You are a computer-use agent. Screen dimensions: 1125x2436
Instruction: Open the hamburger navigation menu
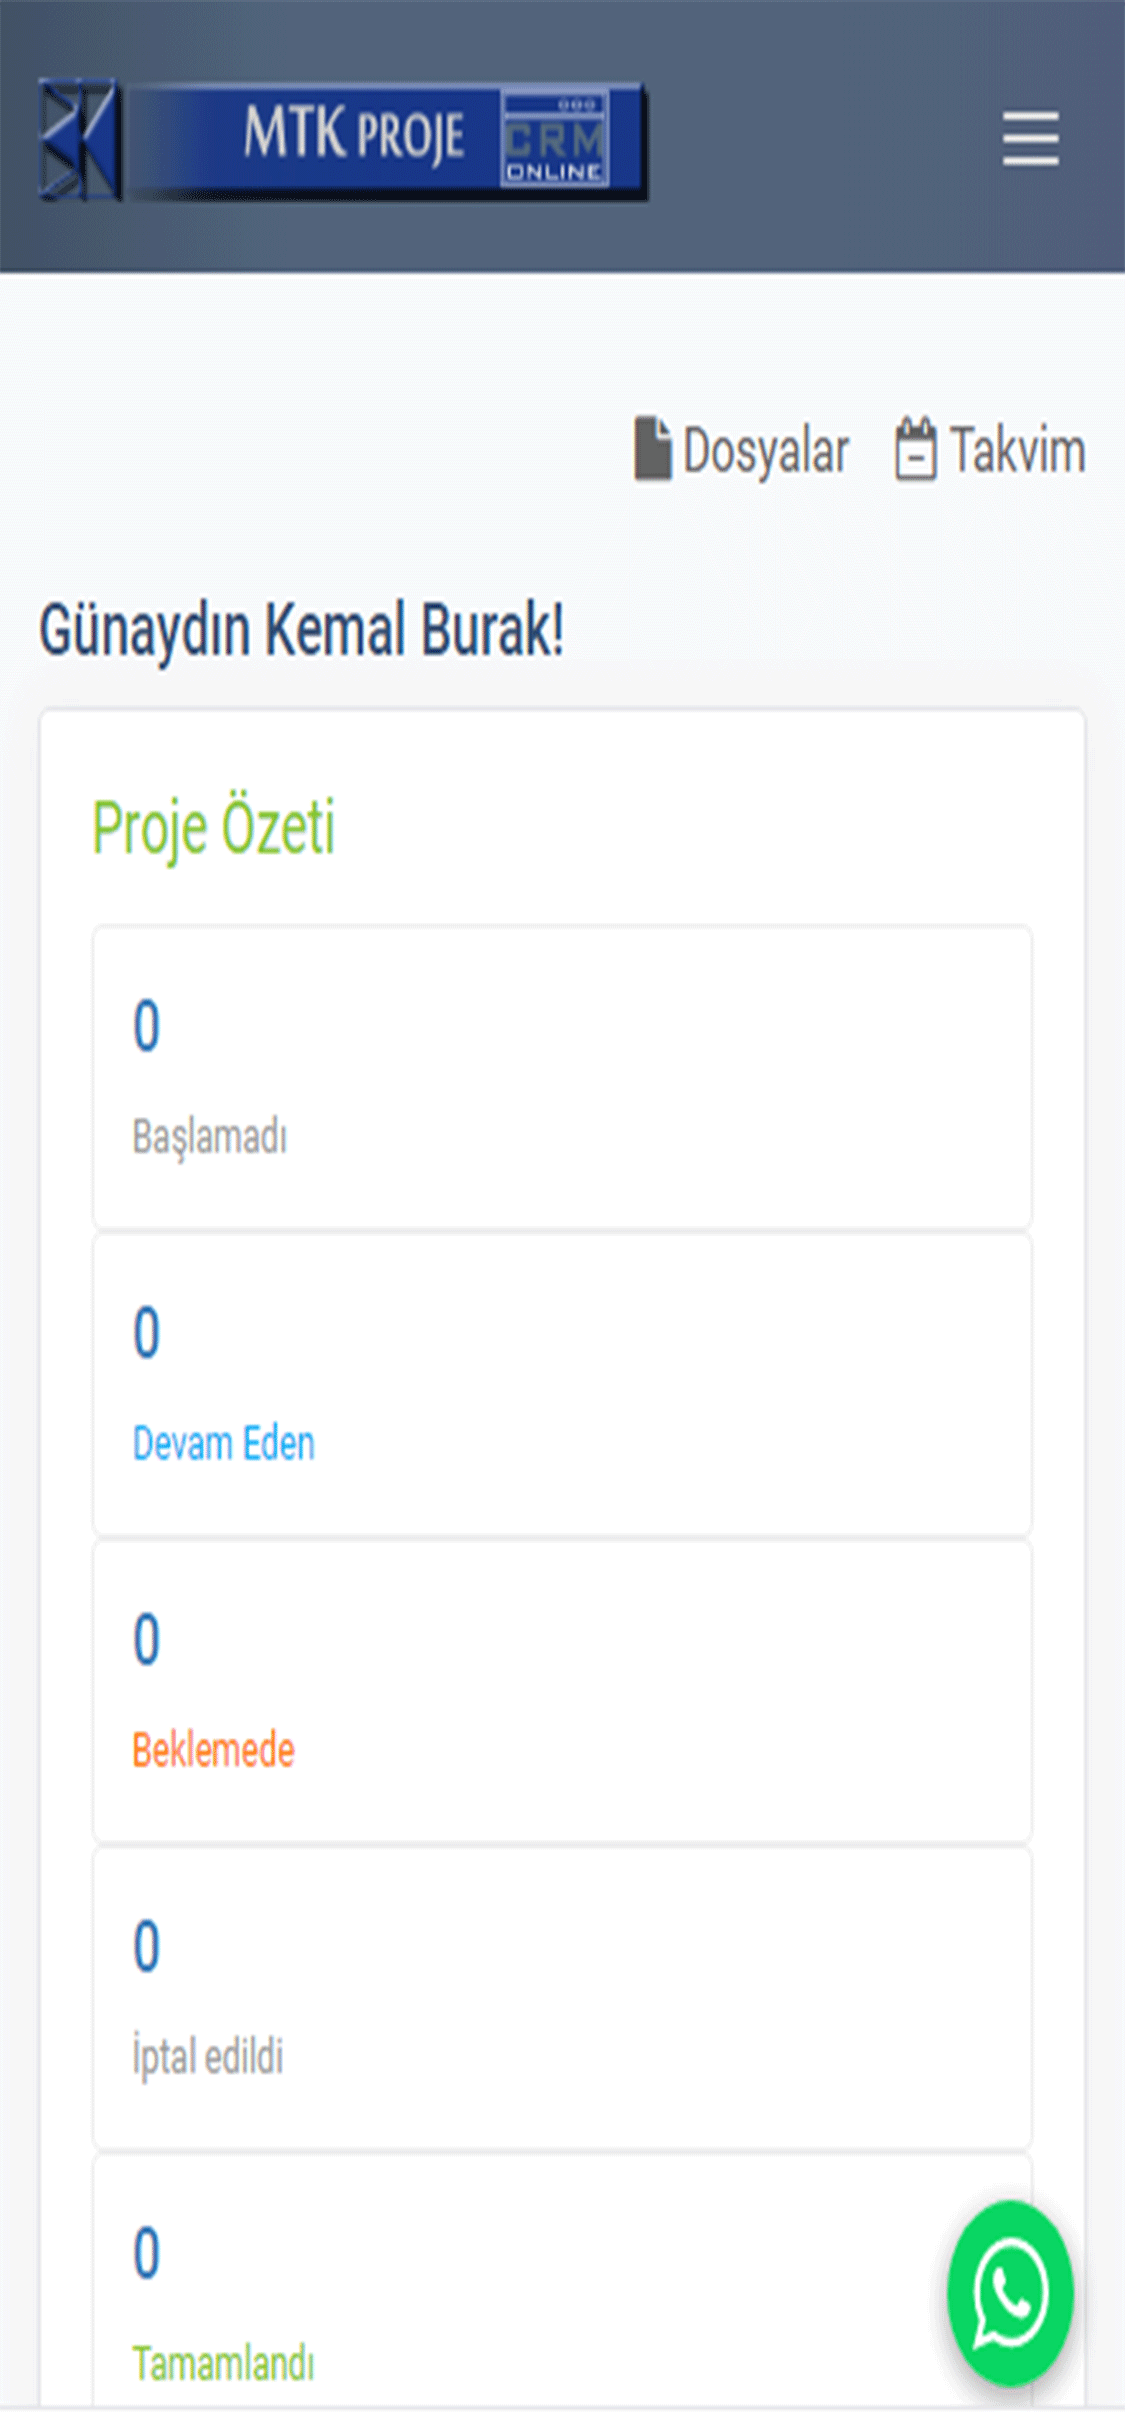[x=1030, y=139]
